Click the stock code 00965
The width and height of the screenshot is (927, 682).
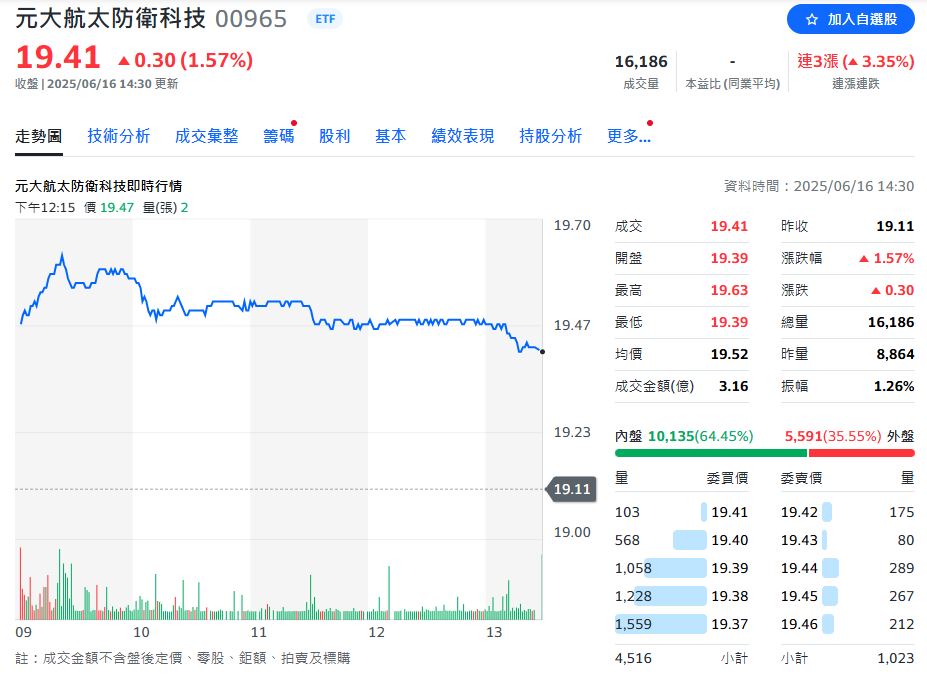tap(251, 19)
